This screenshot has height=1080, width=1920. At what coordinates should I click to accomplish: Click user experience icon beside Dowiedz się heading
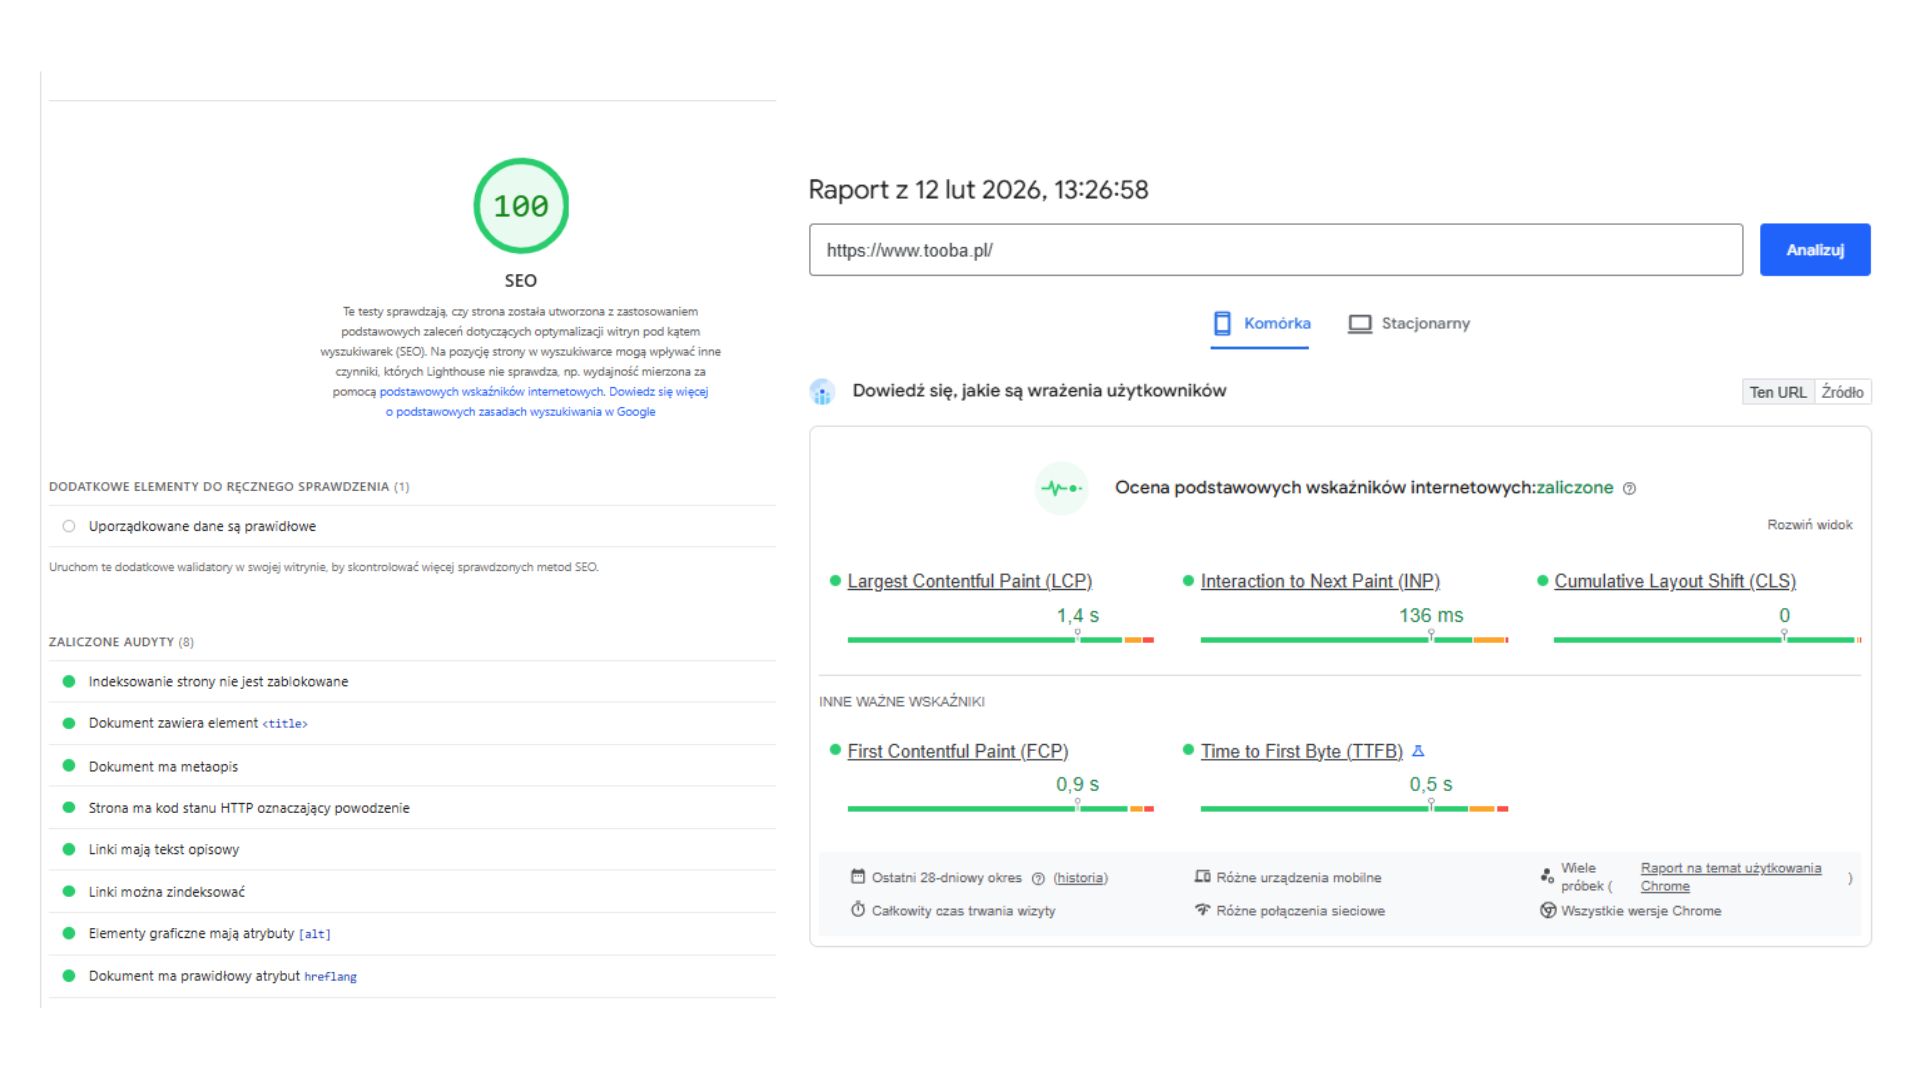(x=822, y=392)
